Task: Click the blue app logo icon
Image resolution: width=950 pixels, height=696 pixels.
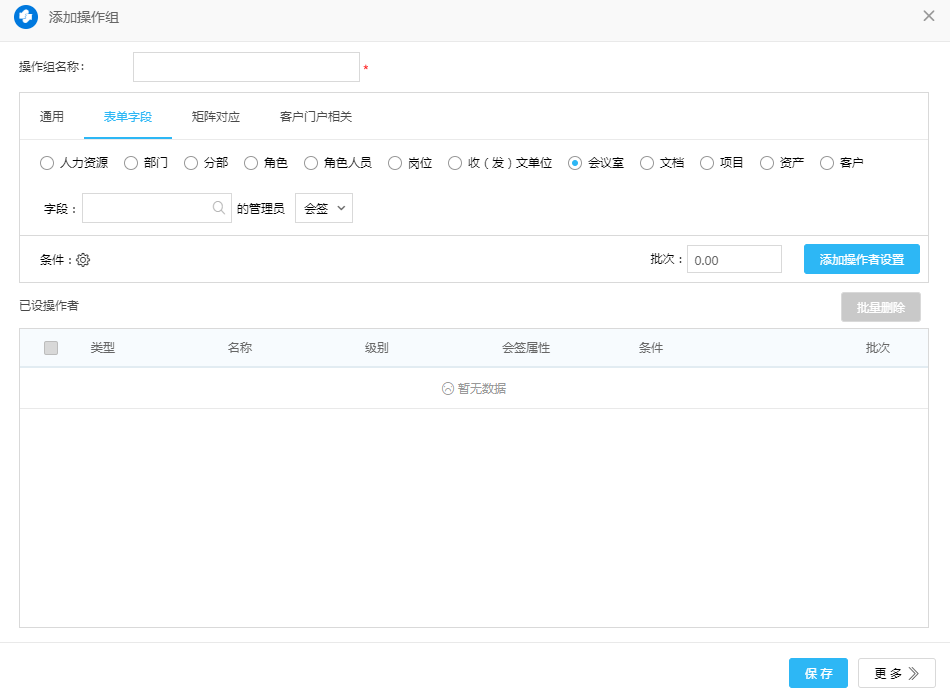Action: [x=25, y=17]
